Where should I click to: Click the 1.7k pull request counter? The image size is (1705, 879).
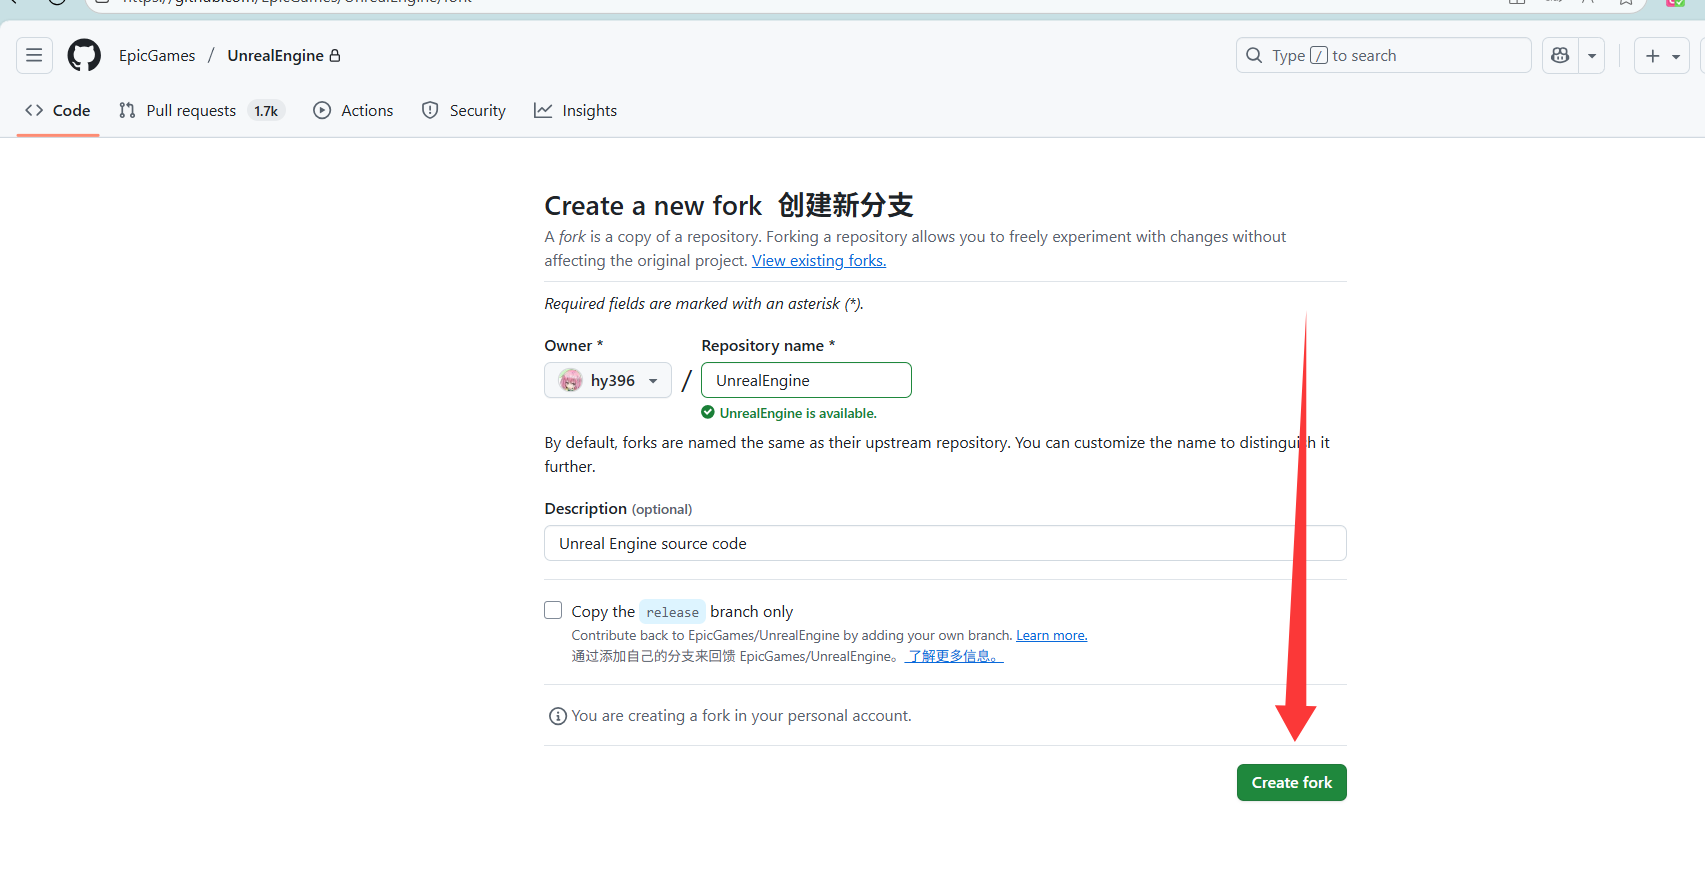(x=266, y=111)
